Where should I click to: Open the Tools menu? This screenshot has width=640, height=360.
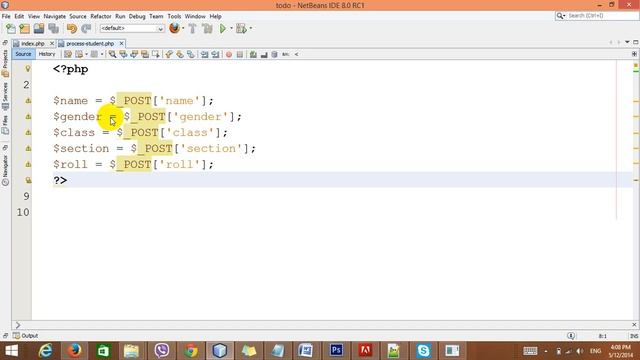[x=174, y=16]
